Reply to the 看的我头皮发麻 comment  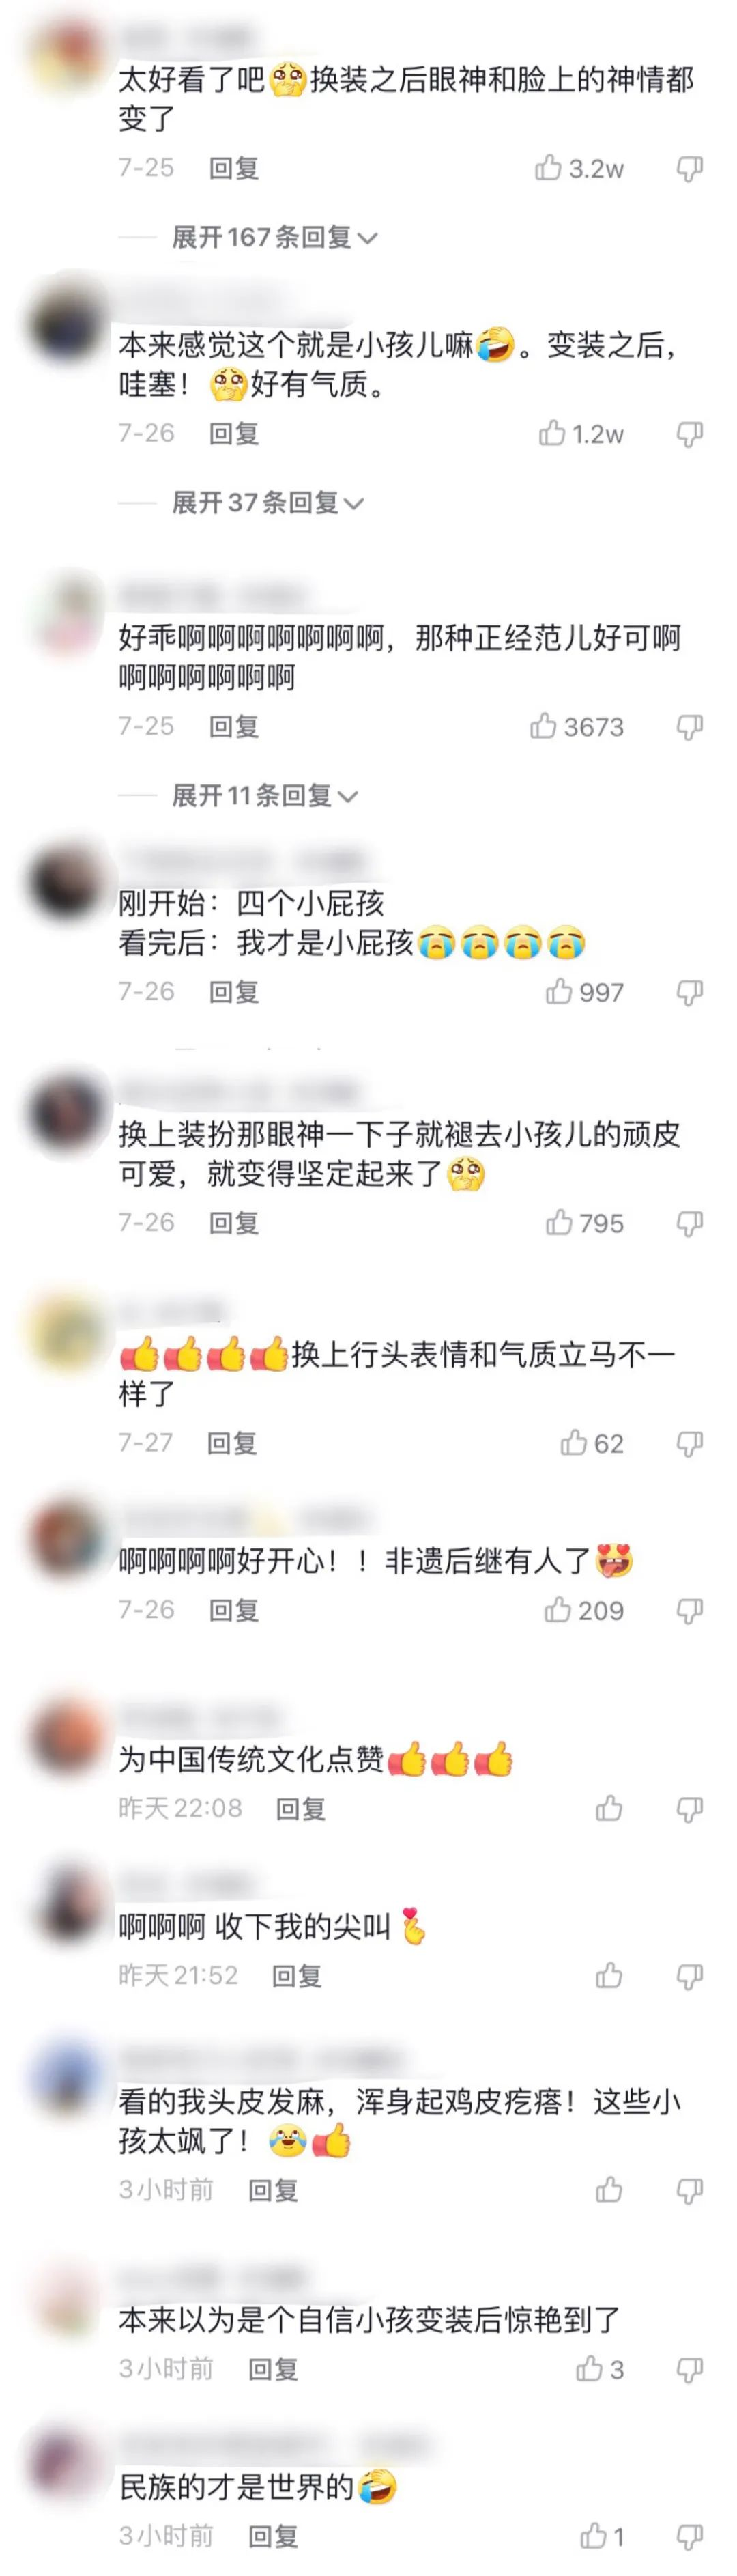coord(273,2190)
